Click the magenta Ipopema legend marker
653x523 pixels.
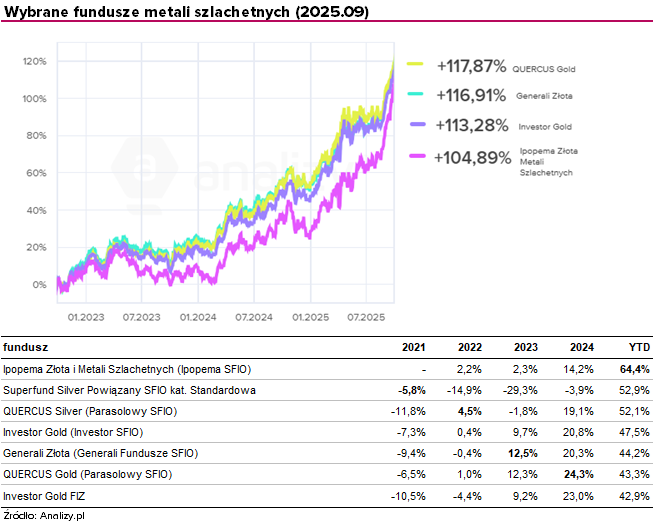coord(419,157)
